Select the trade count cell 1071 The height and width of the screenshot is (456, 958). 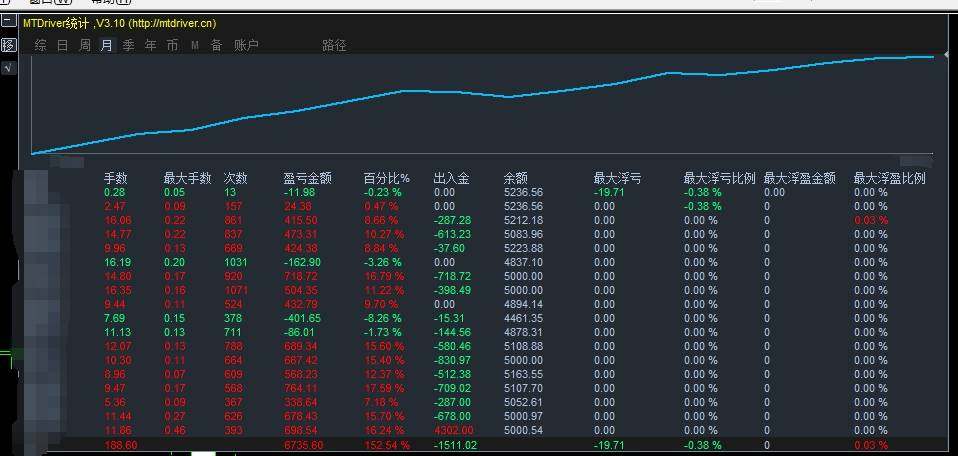(236, 290)
